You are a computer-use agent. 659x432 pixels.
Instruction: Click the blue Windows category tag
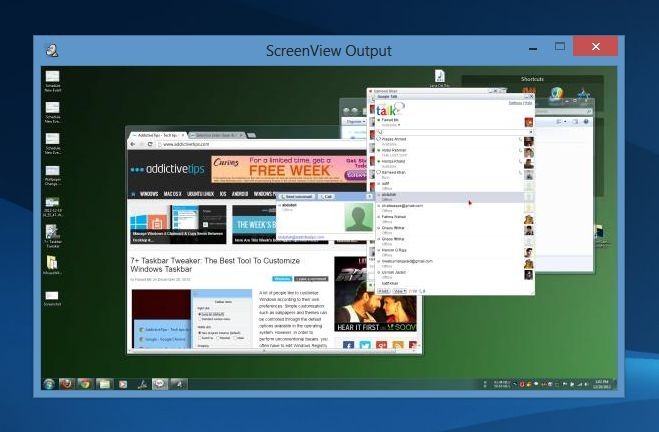[282, 279]
